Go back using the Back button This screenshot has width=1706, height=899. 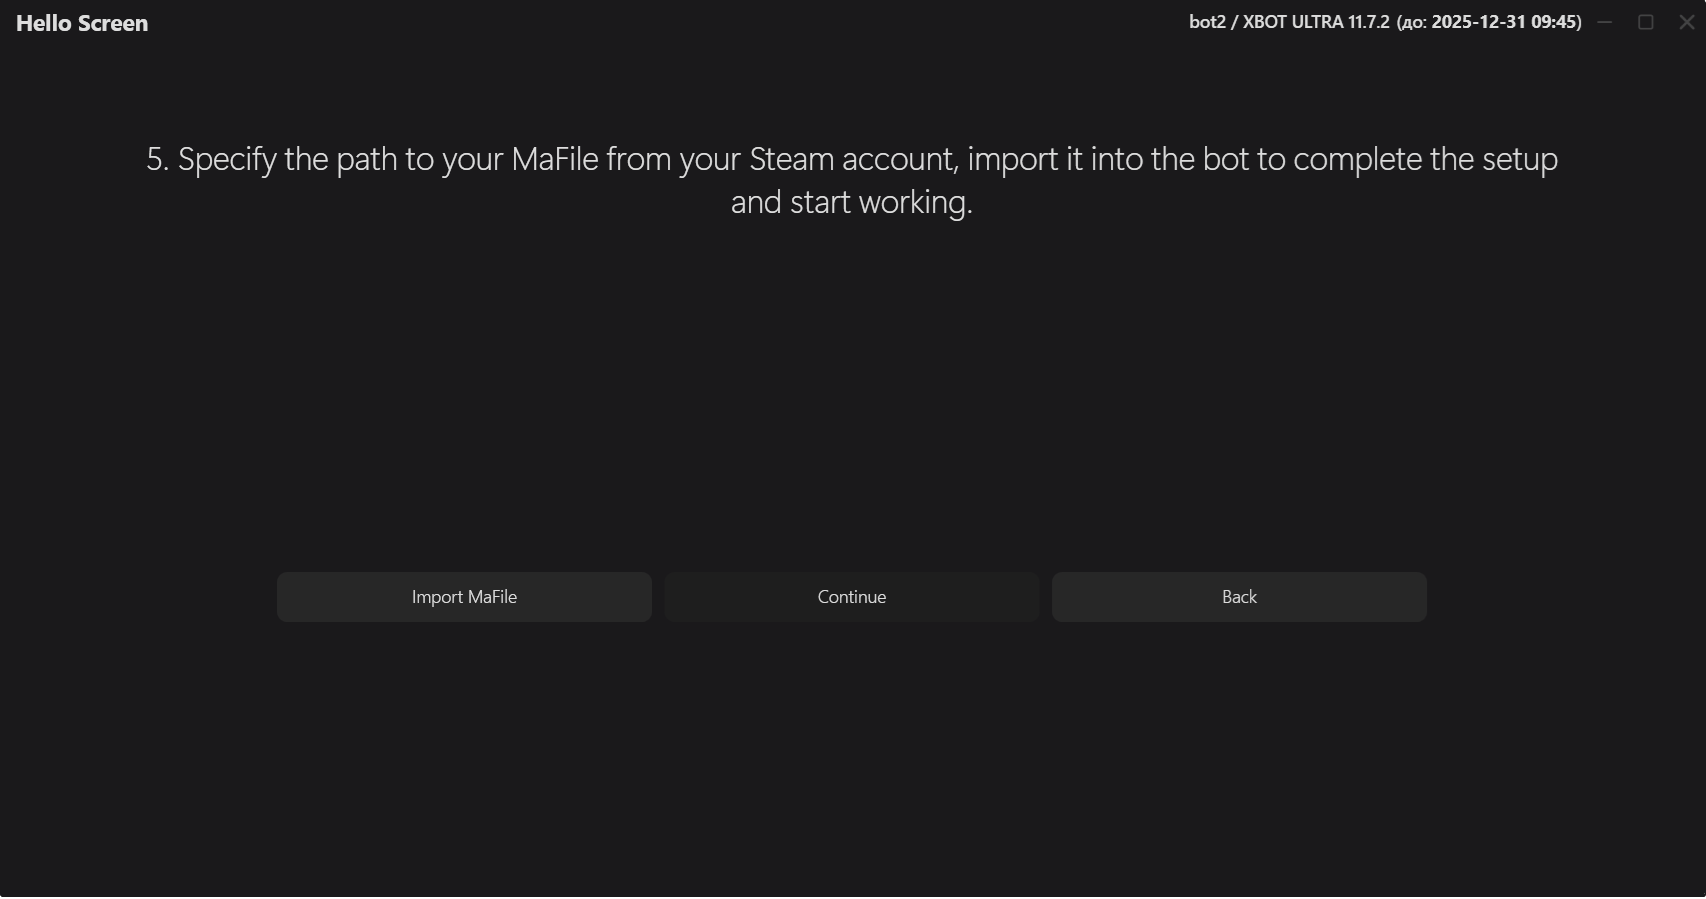(x=1239, y=597)
